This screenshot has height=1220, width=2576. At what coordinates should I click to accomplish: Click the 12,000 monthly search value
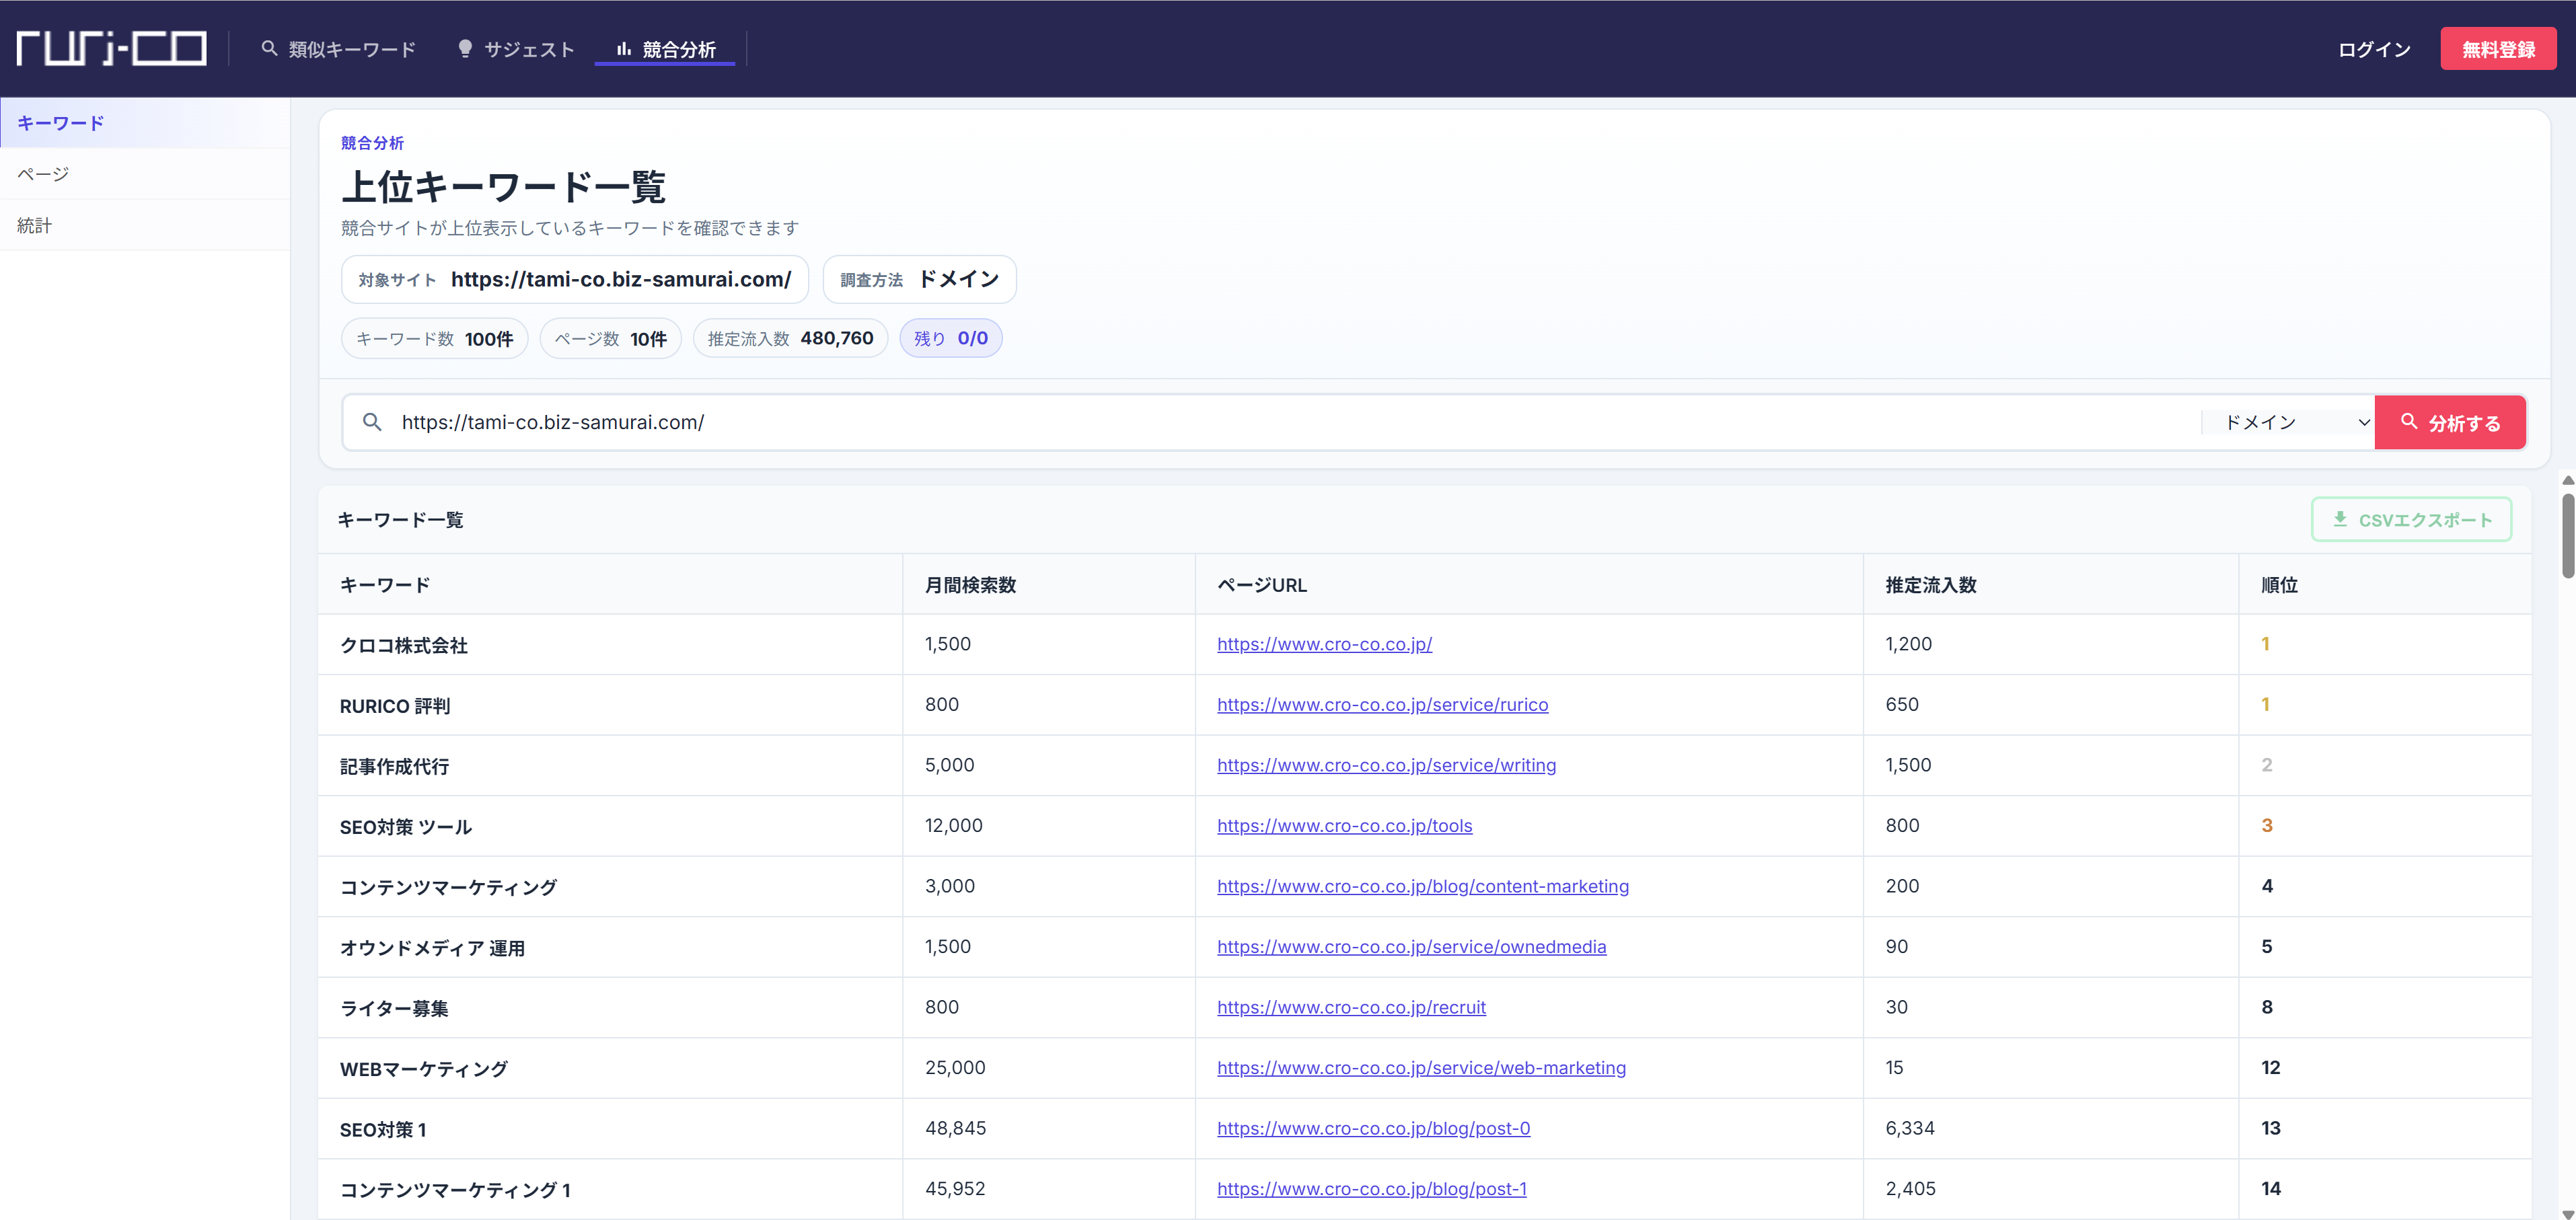coord(953,826)
